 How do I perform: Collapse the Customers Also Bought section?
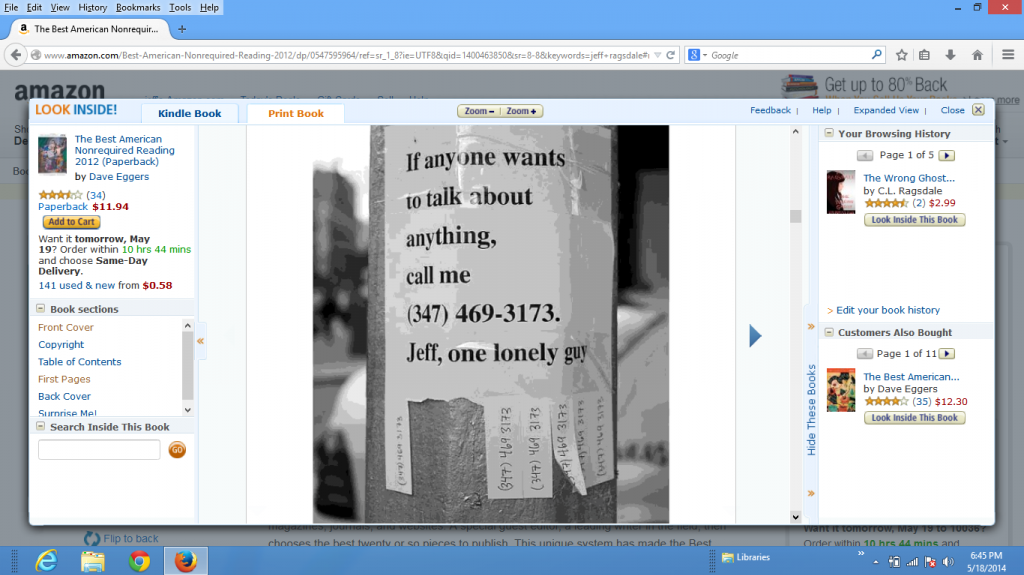[829, 332]
